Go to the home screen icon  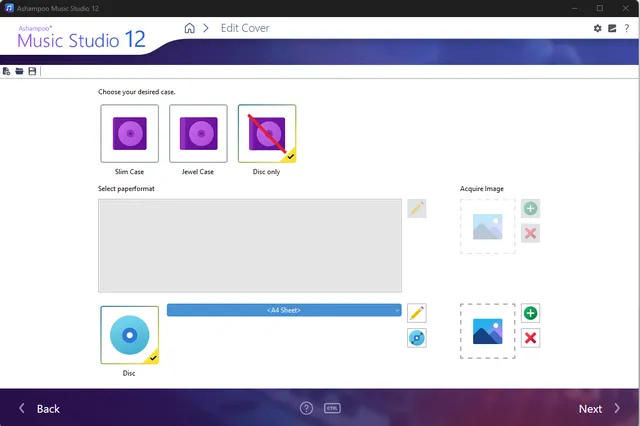point(189,28)
